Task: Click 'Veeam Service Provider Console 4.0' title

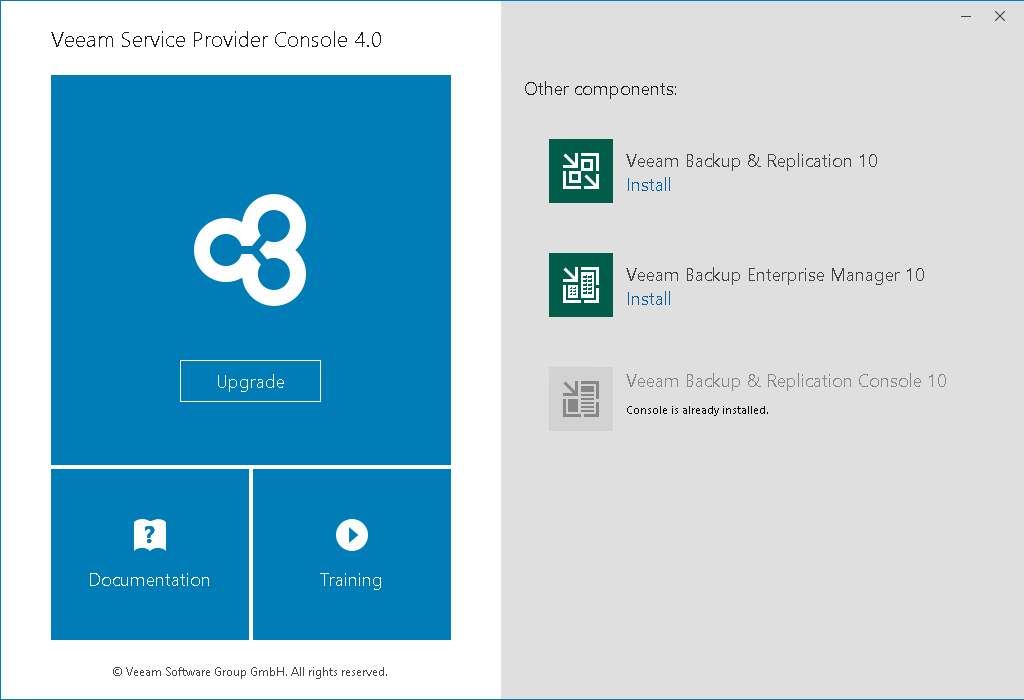Action: [x=216, y=40]
